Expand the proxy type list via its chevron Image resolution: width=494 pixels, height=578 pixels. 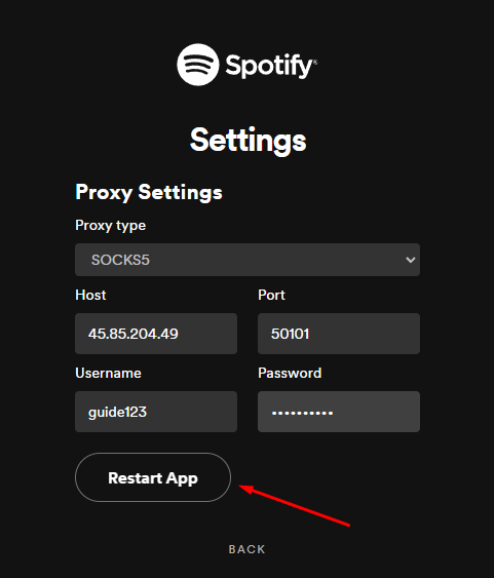point(410,260)
